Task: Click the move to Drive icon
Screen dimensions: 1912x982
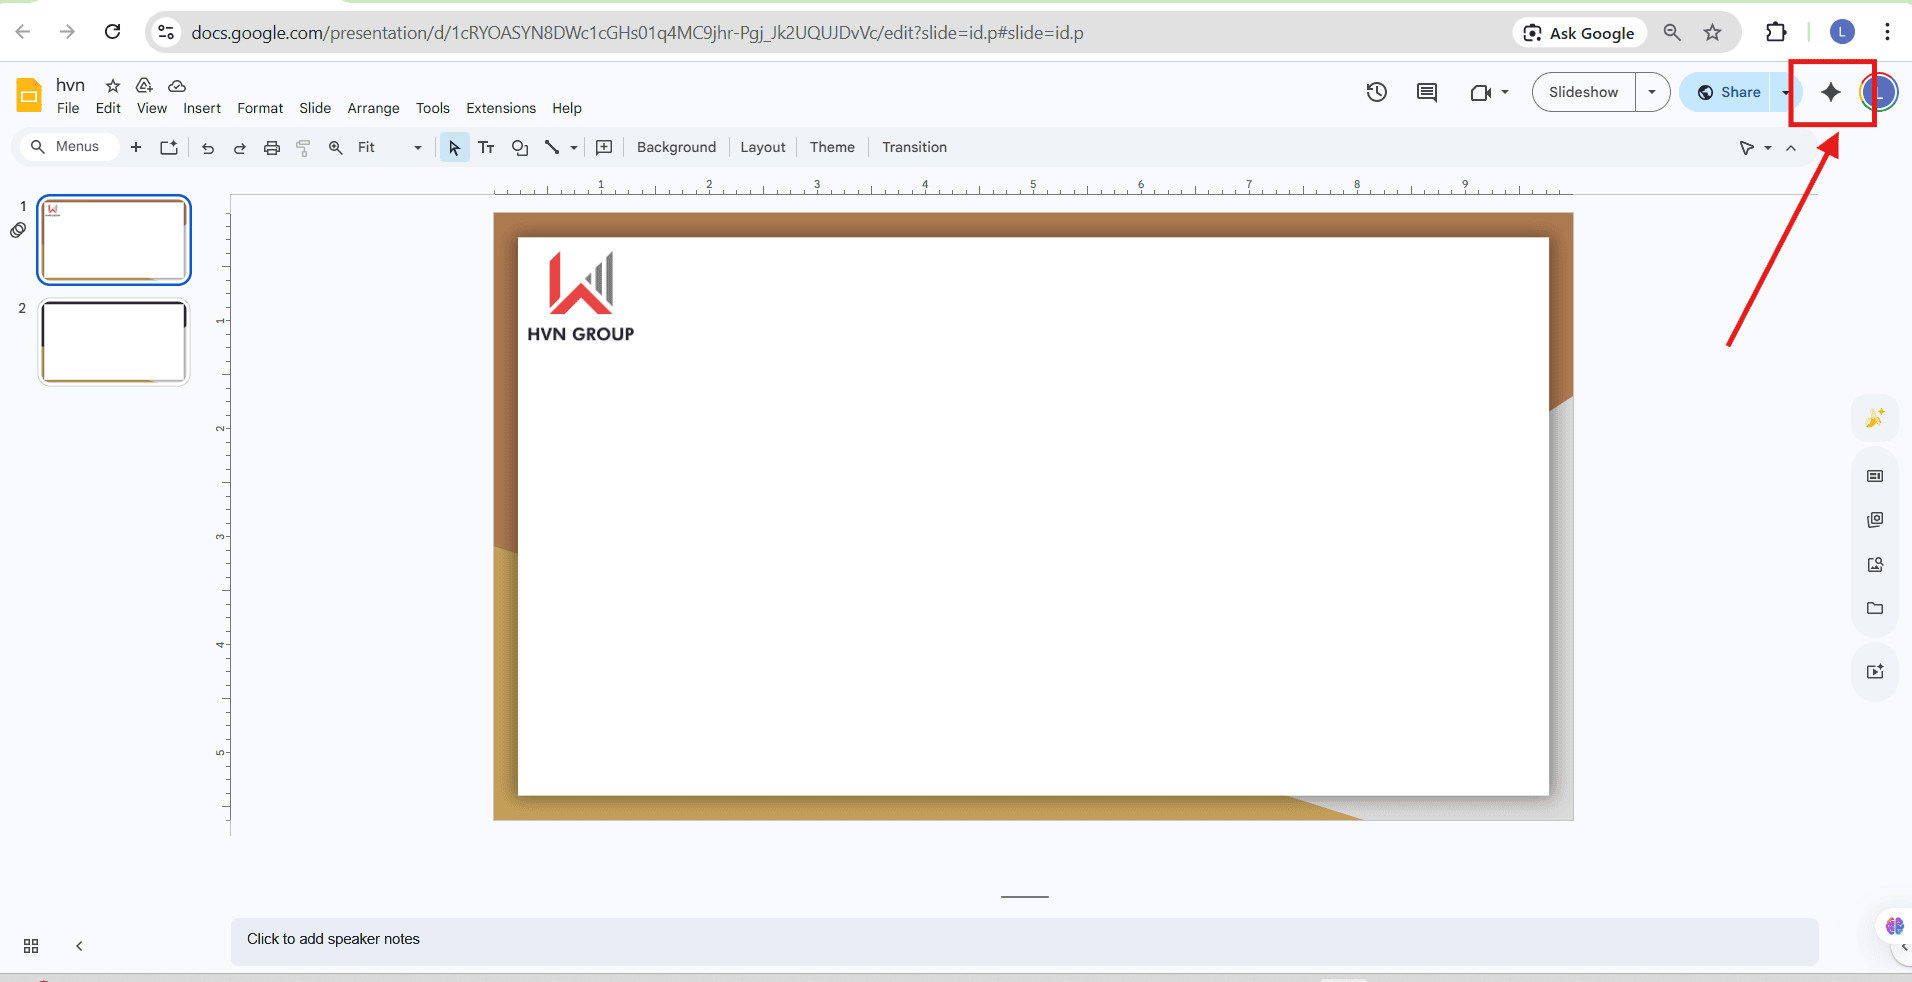Action: point(145,85)
